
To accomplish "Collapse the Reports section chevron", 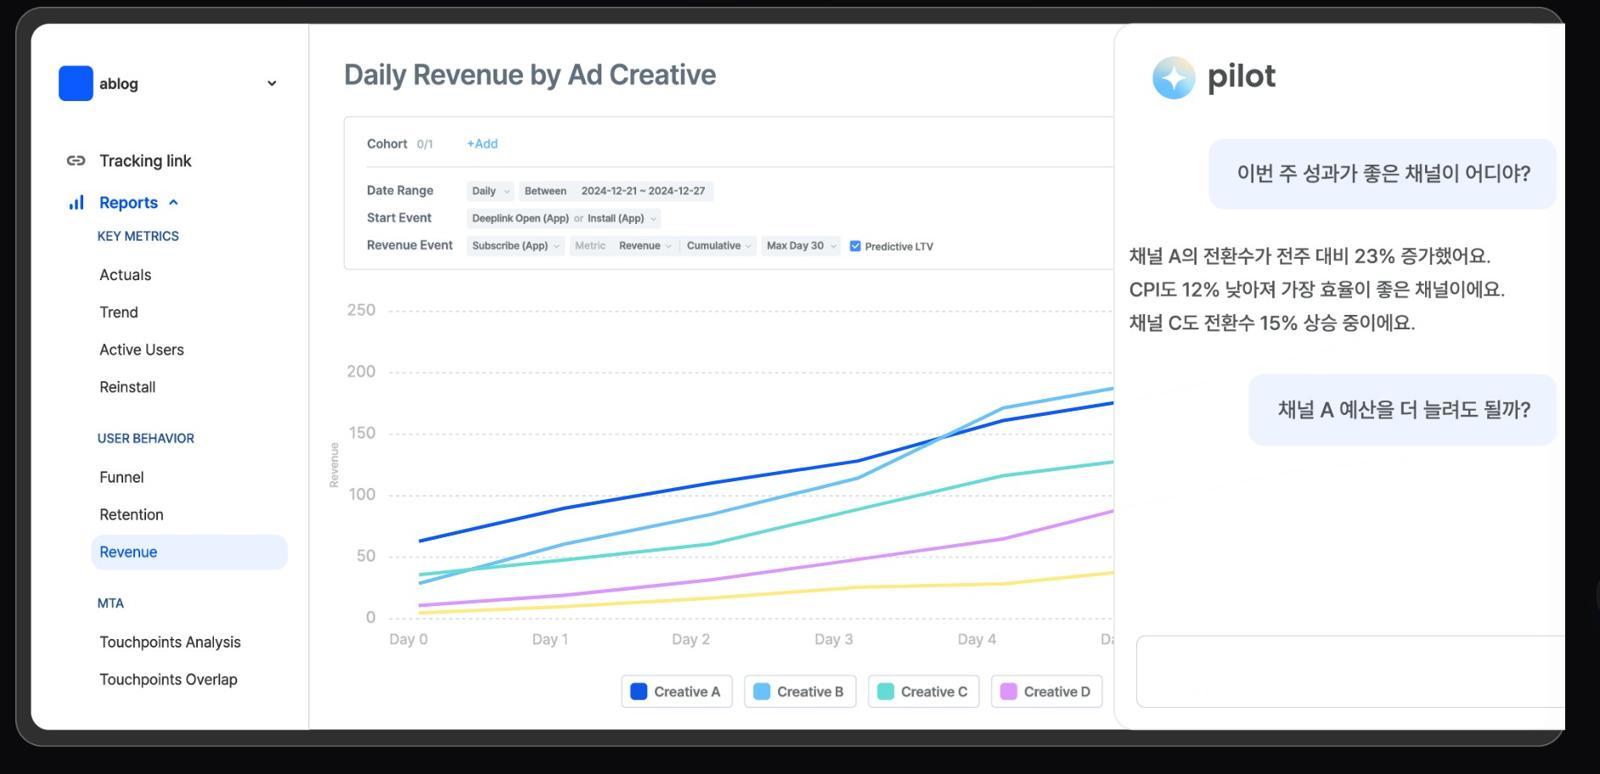I will click(x=174, y=202).
